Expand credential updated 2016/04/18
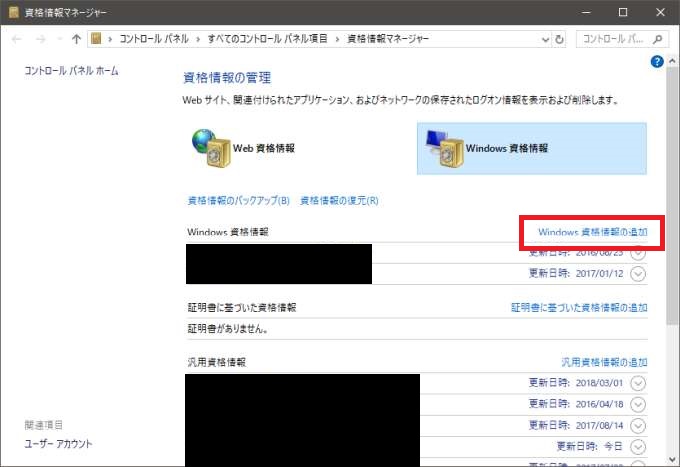Screen dimensions: 680x467 coord(638,405)
